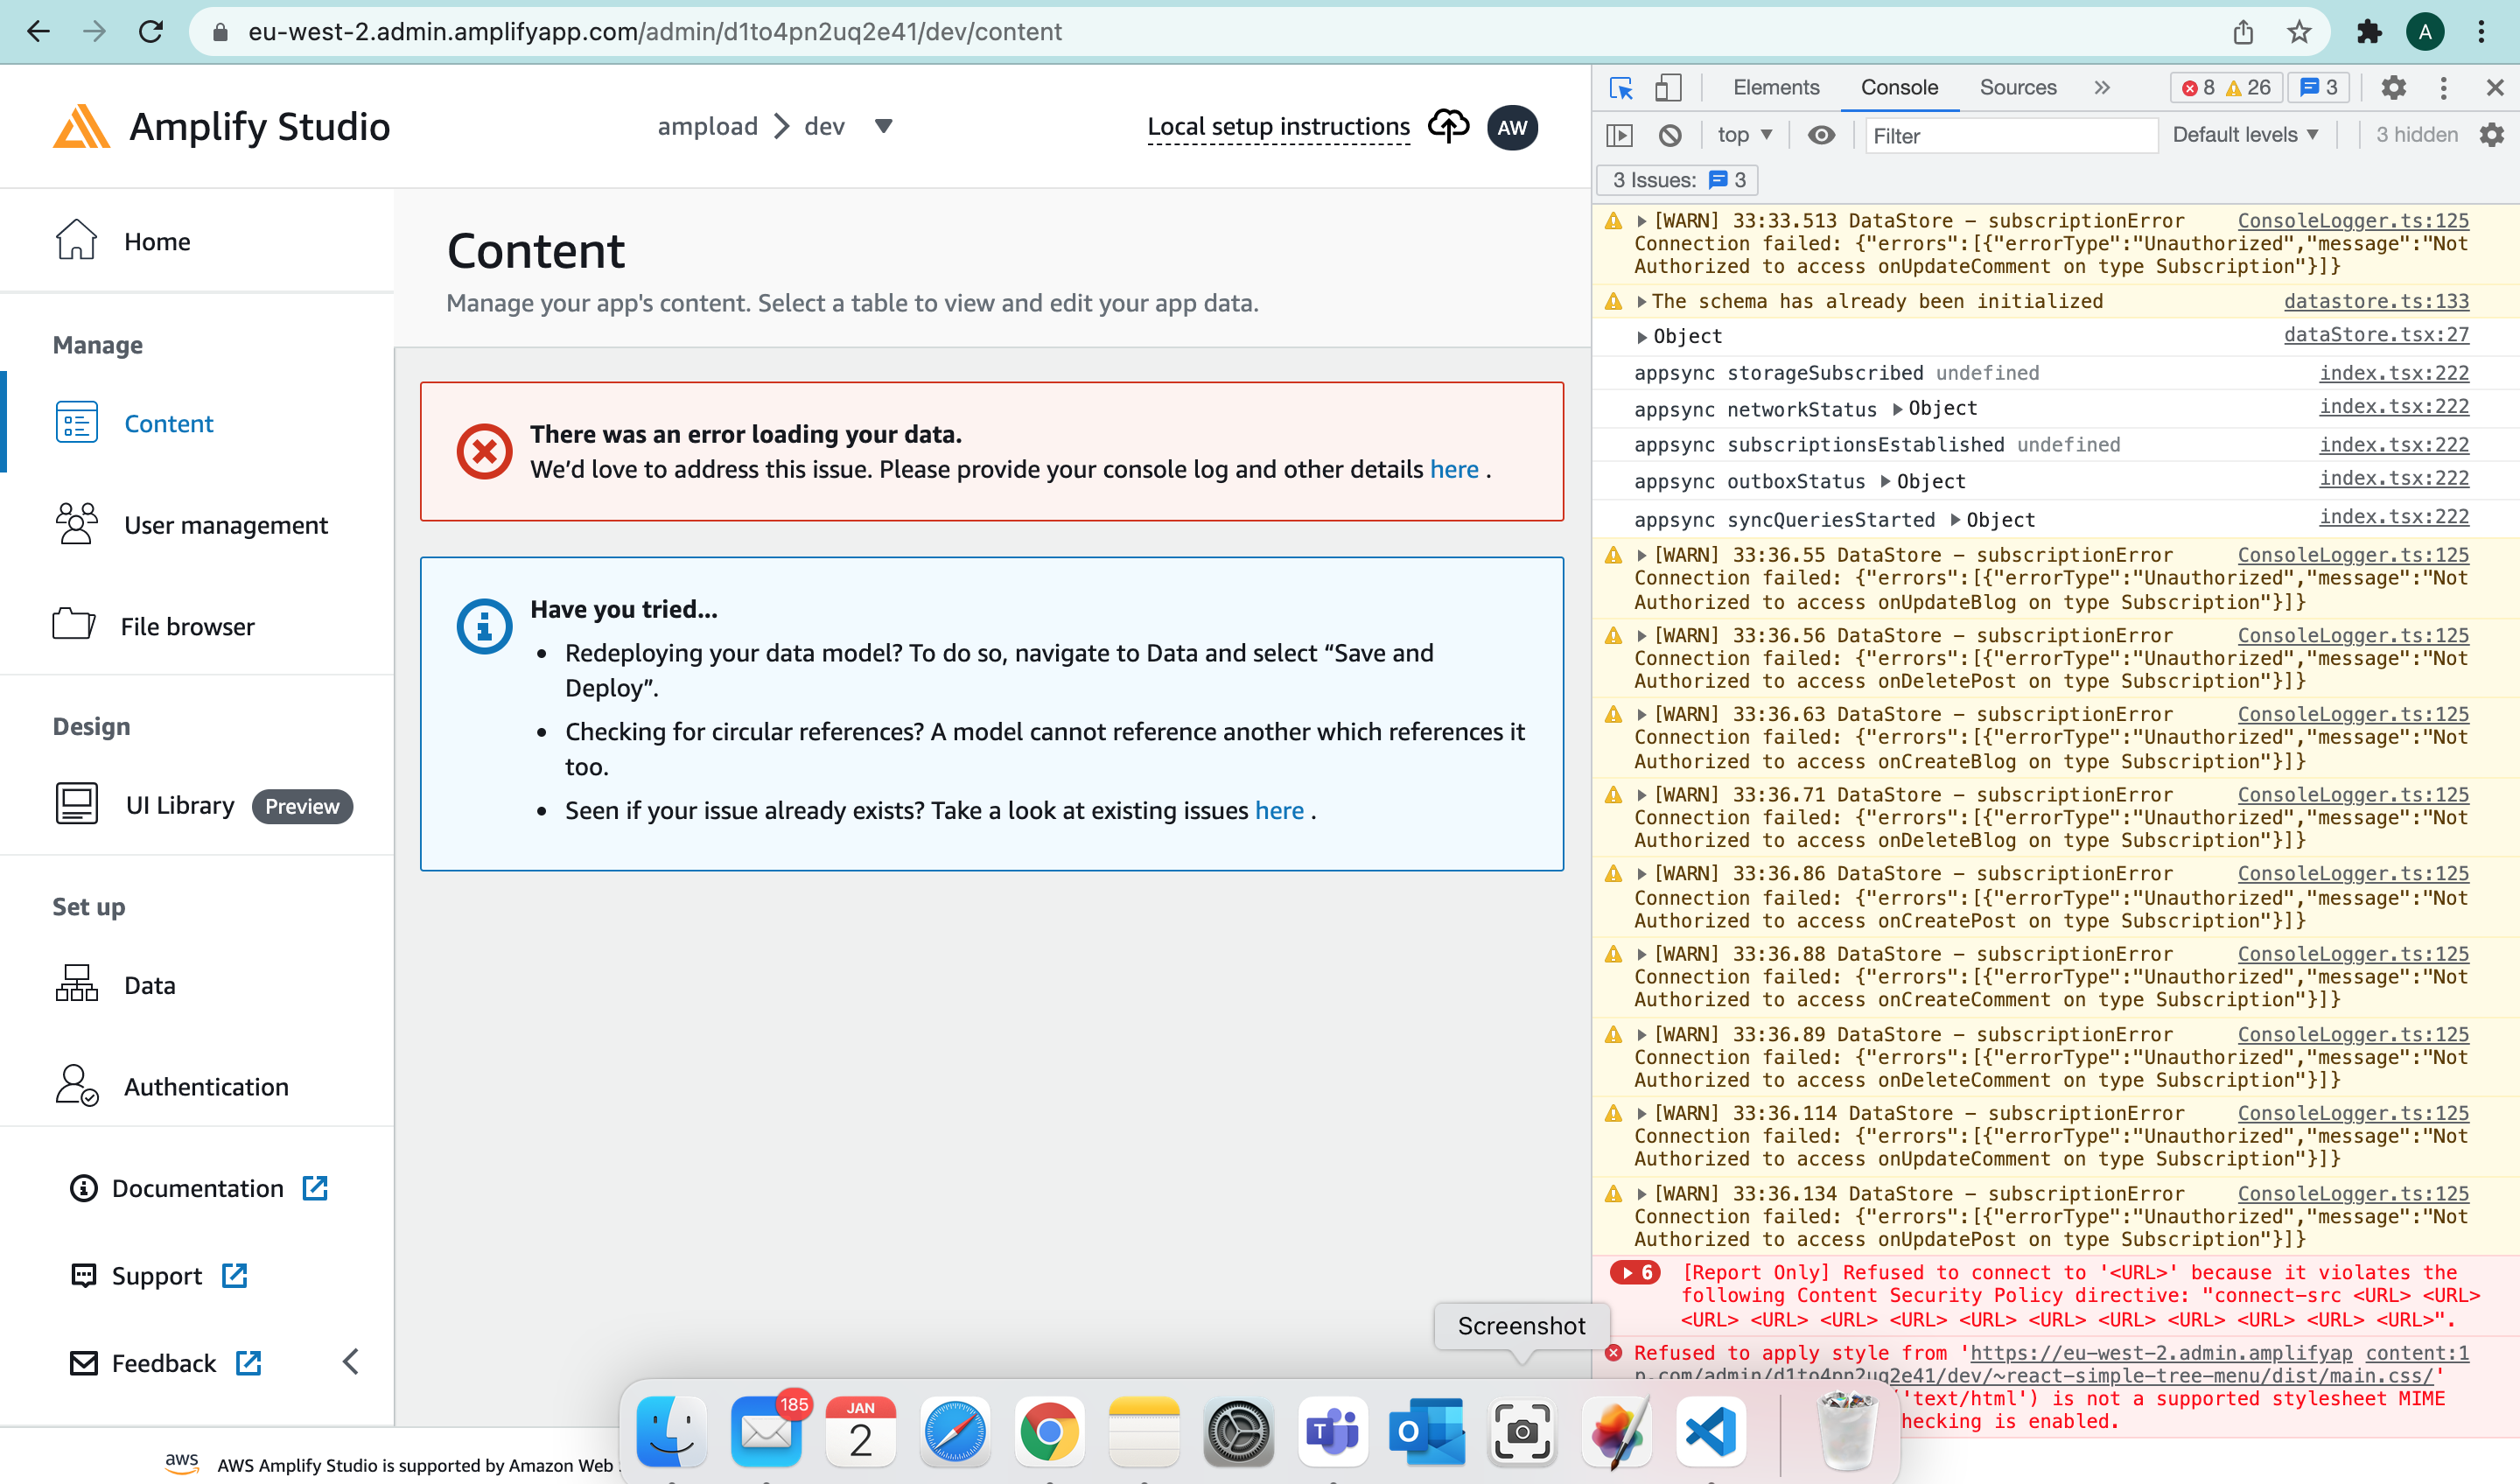Image resolution: width=2520 pixels, height=1484 pixels.
Task: Bookmark this page with the star icon
Action: (2299, 31)
